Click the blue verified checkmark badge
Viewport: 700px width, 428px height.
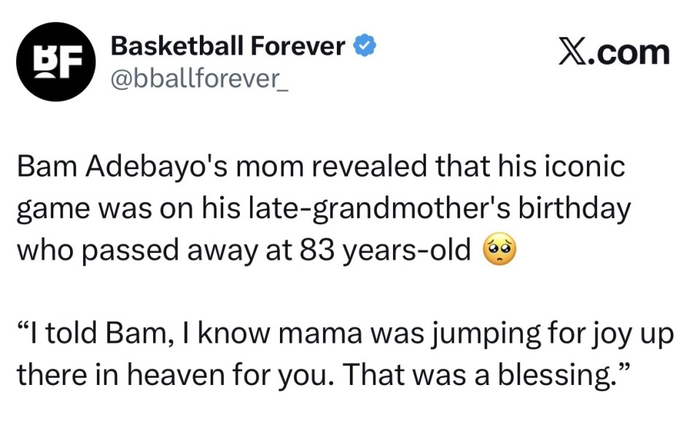(366, 45)
